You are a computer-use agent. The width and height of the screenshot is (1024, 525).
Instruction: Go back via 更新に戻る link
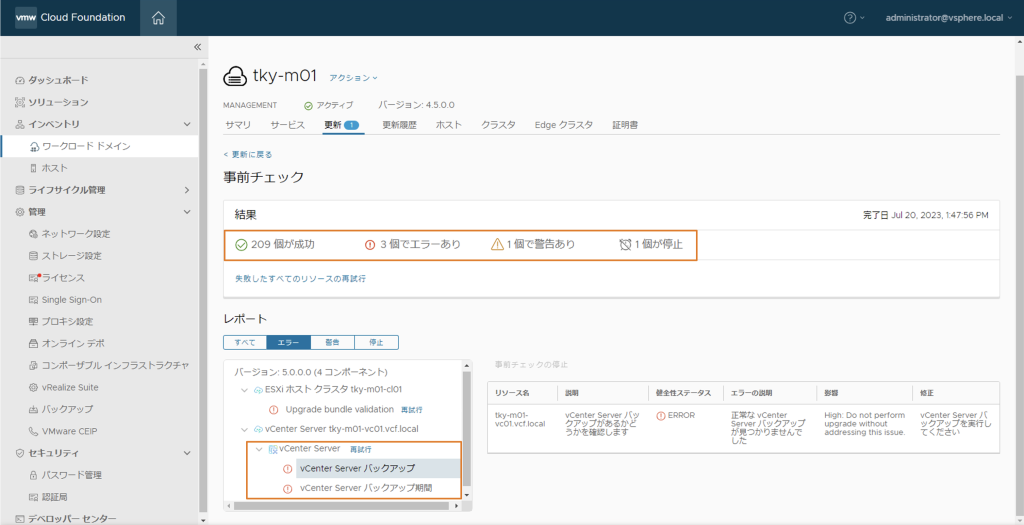point(248,155)
